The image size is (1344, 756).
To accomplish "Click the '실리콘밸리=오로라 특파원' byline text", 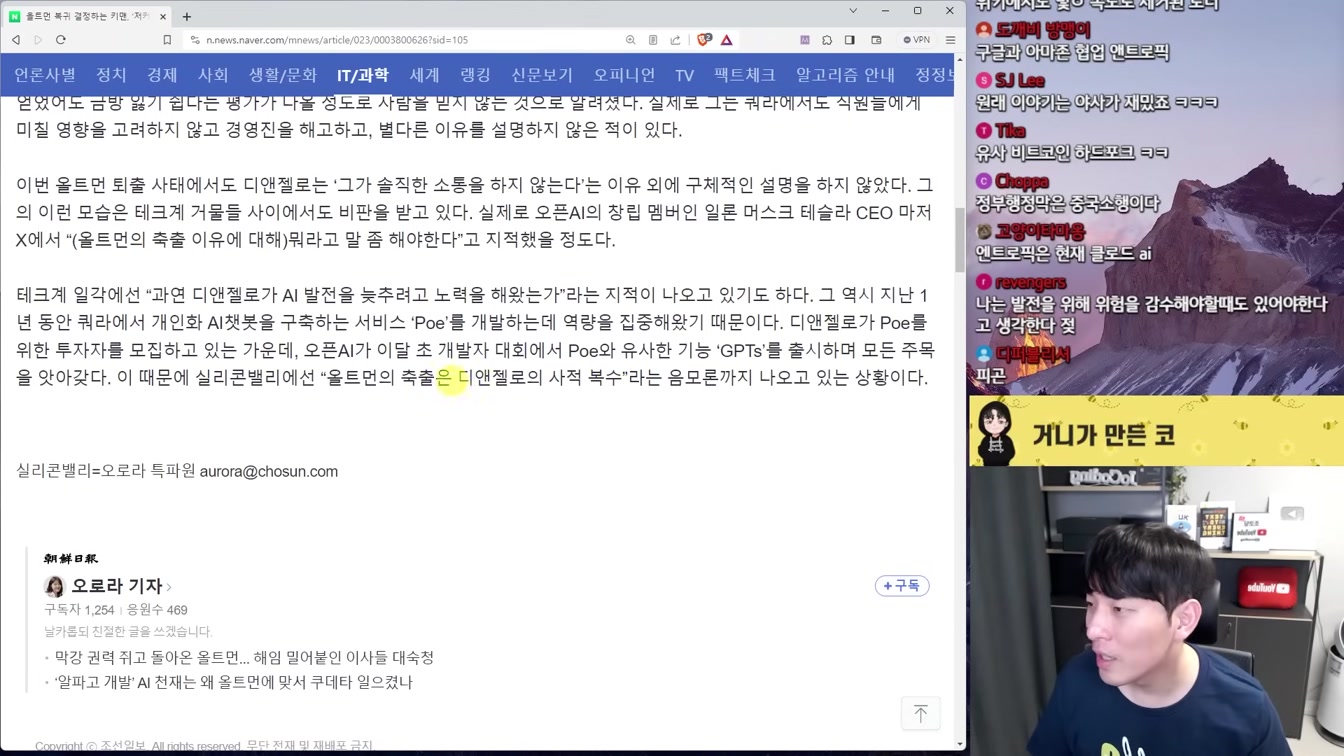I will (106, 472).
